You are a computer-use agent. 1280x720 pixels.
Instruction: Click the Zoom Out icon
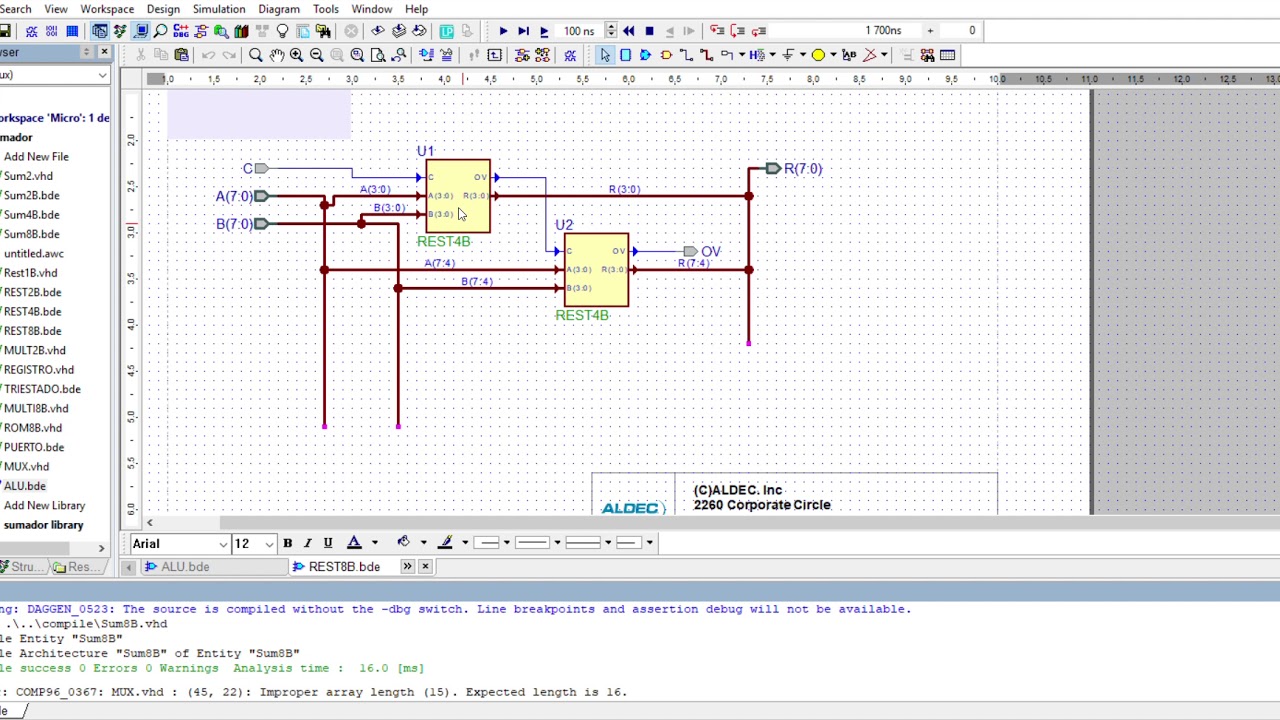[x=316, y=55]
